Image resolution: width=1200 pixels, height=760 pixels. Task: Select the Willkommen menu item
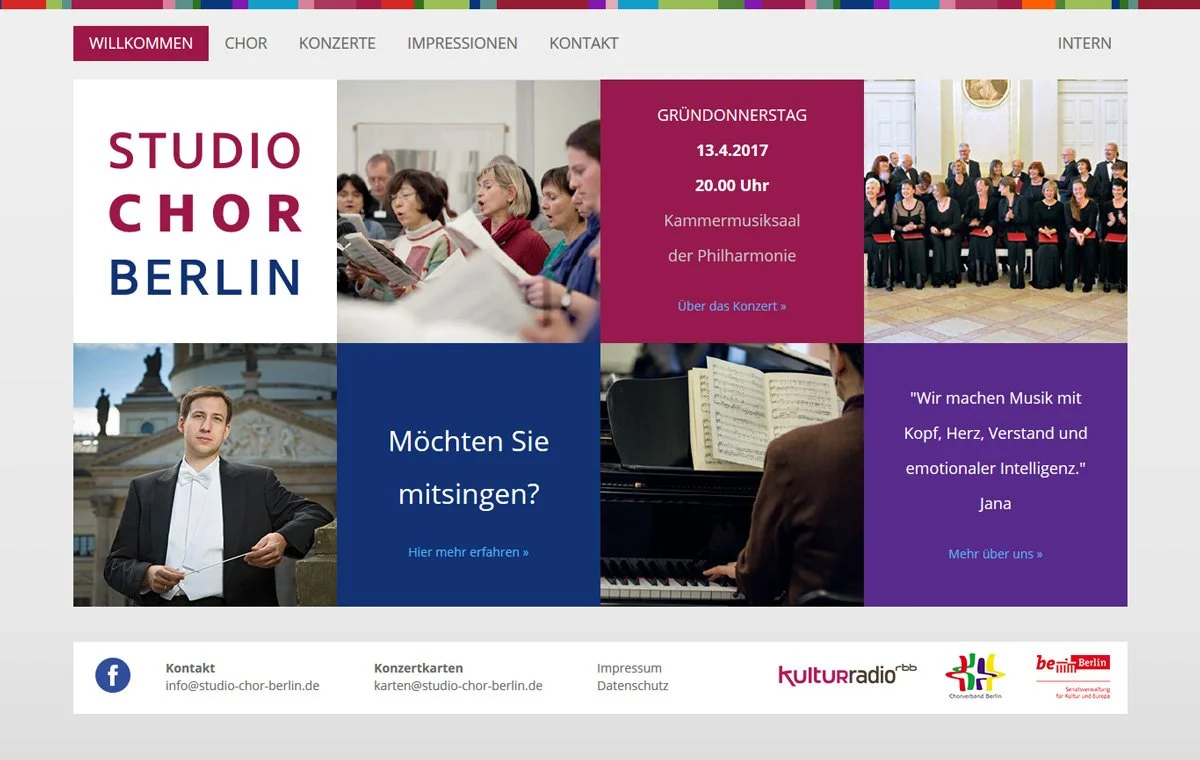pos(141,43)
